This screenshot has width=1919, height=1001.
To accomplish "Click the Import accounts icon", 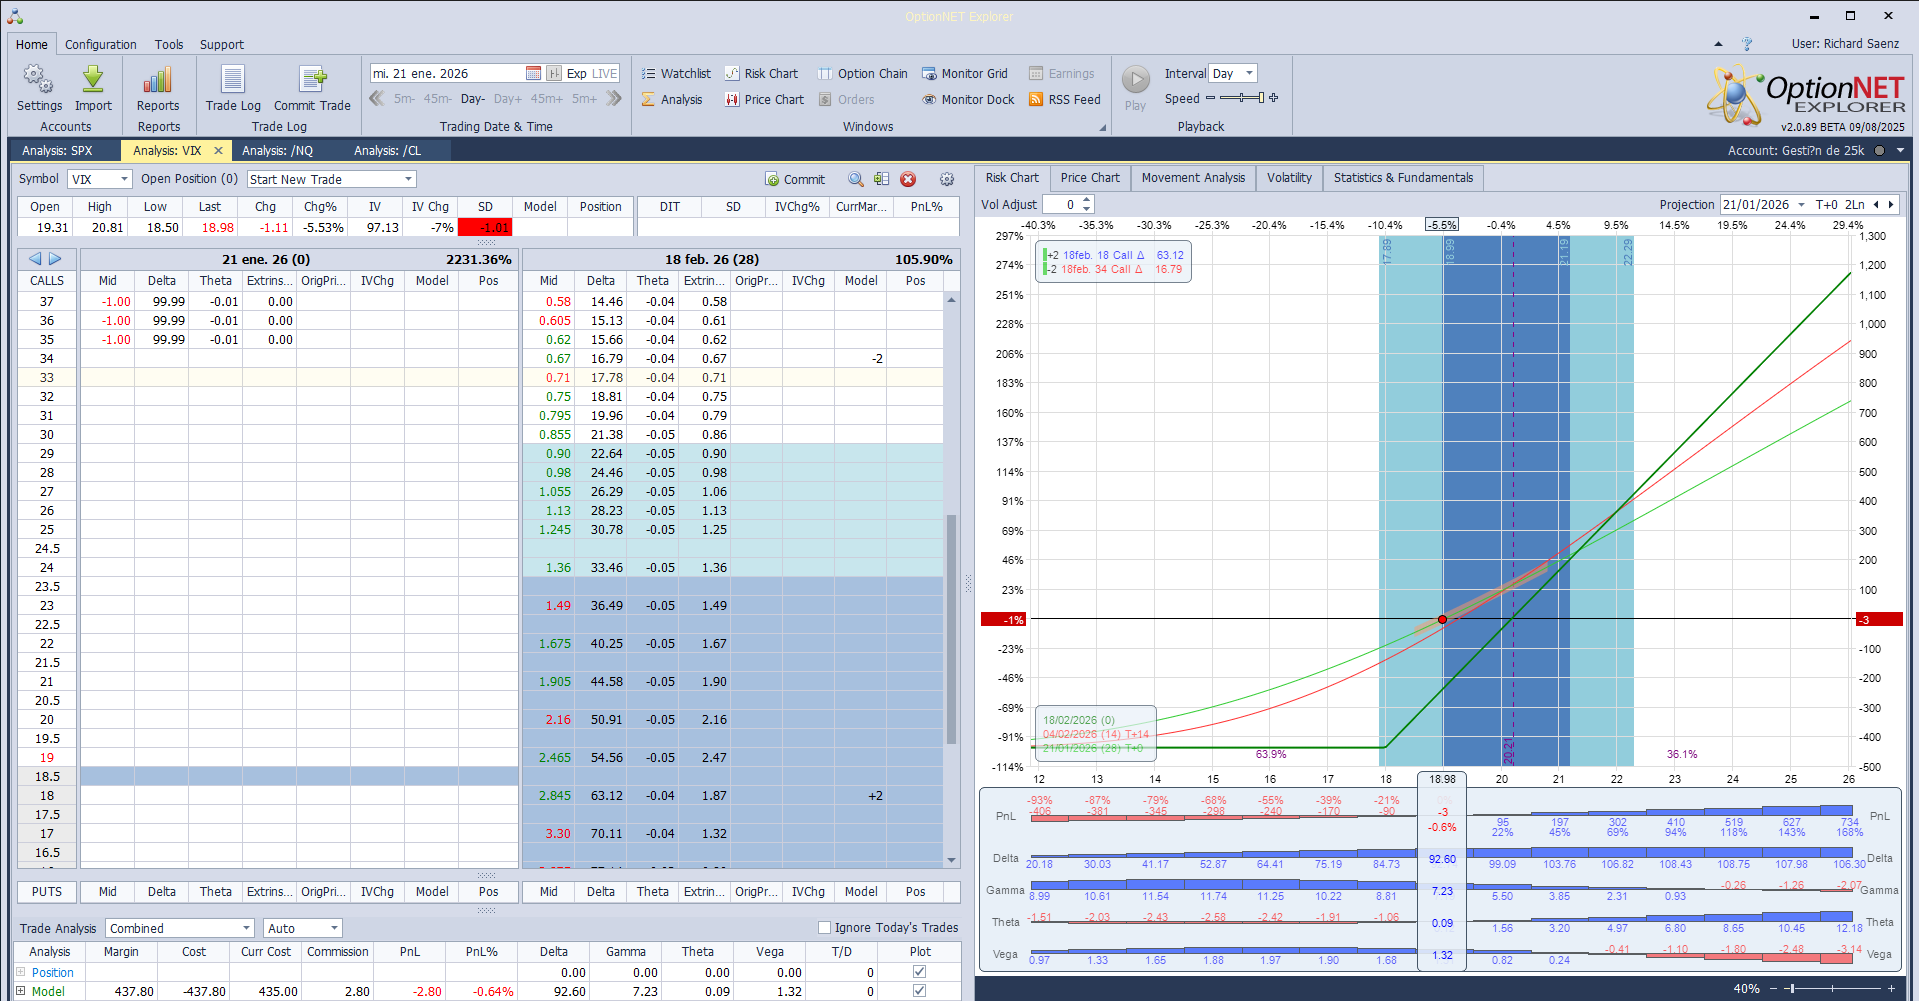I will tap(93, 88).
